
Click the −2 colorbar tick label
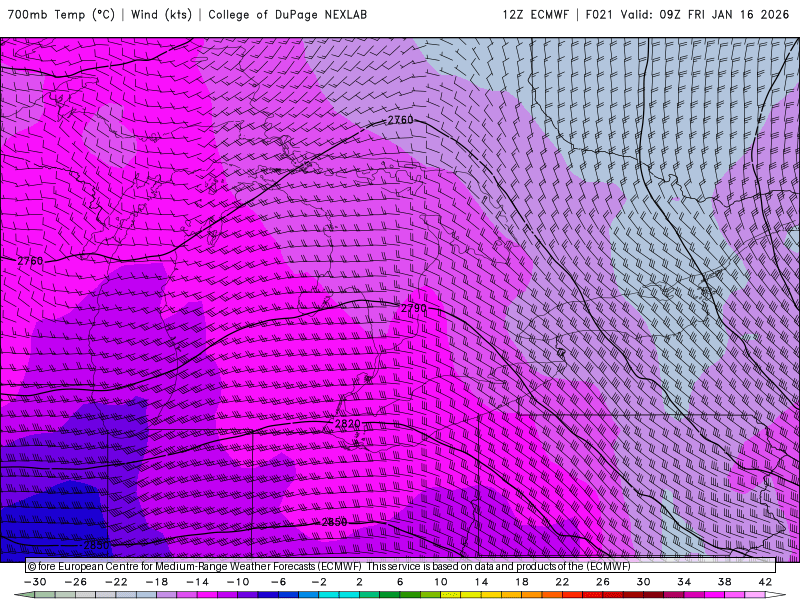319,582
